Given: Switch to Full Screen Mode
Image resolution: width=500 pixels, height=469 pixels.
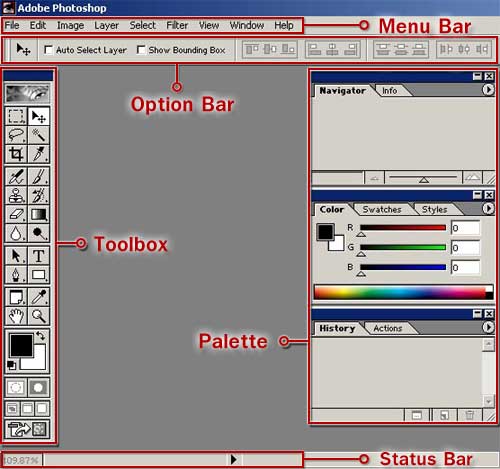Looking at the screenshot, I should 42,409.
